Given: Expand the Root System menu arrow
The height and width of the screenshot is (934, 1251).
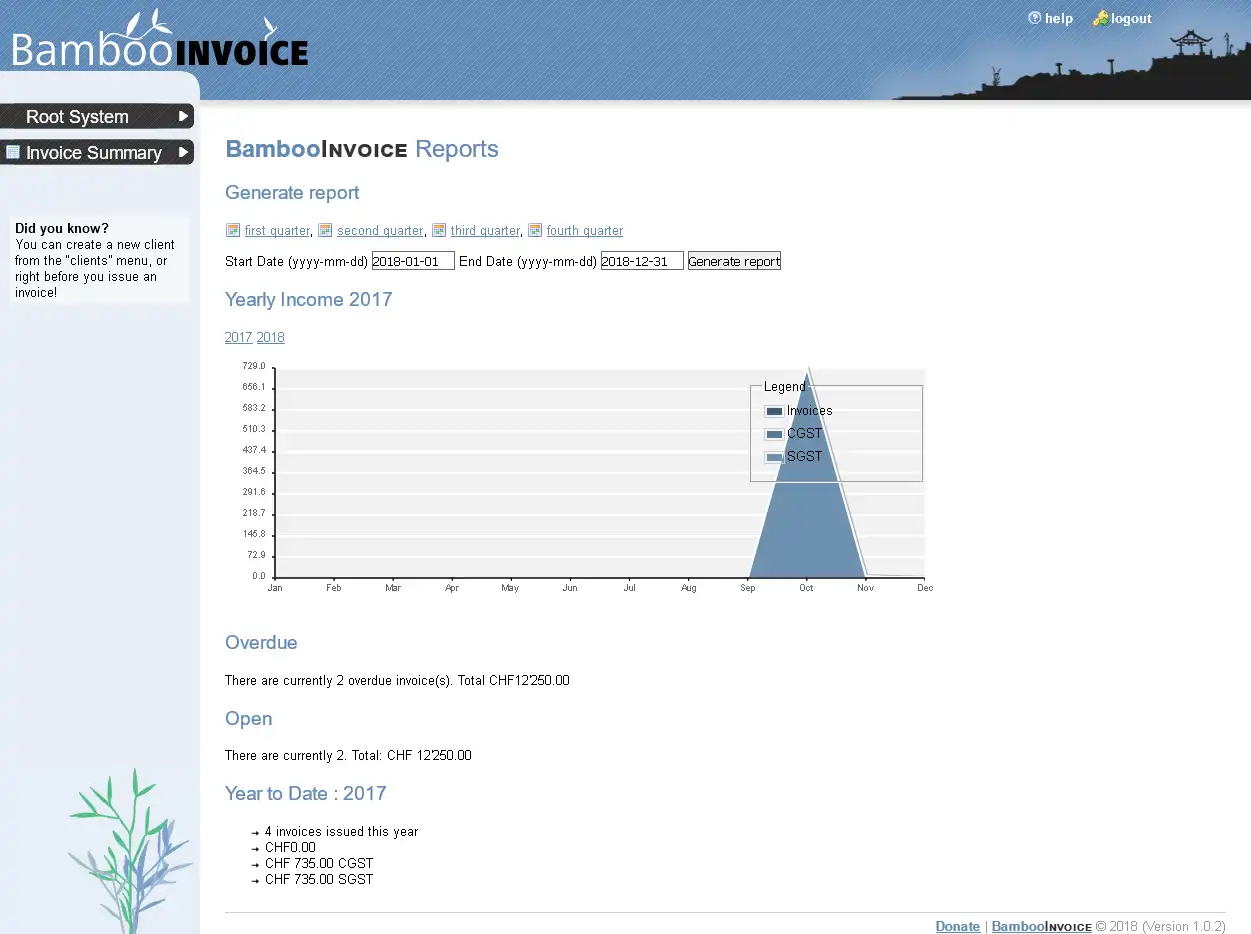Looking at the screenshot, I should (183, 116).
